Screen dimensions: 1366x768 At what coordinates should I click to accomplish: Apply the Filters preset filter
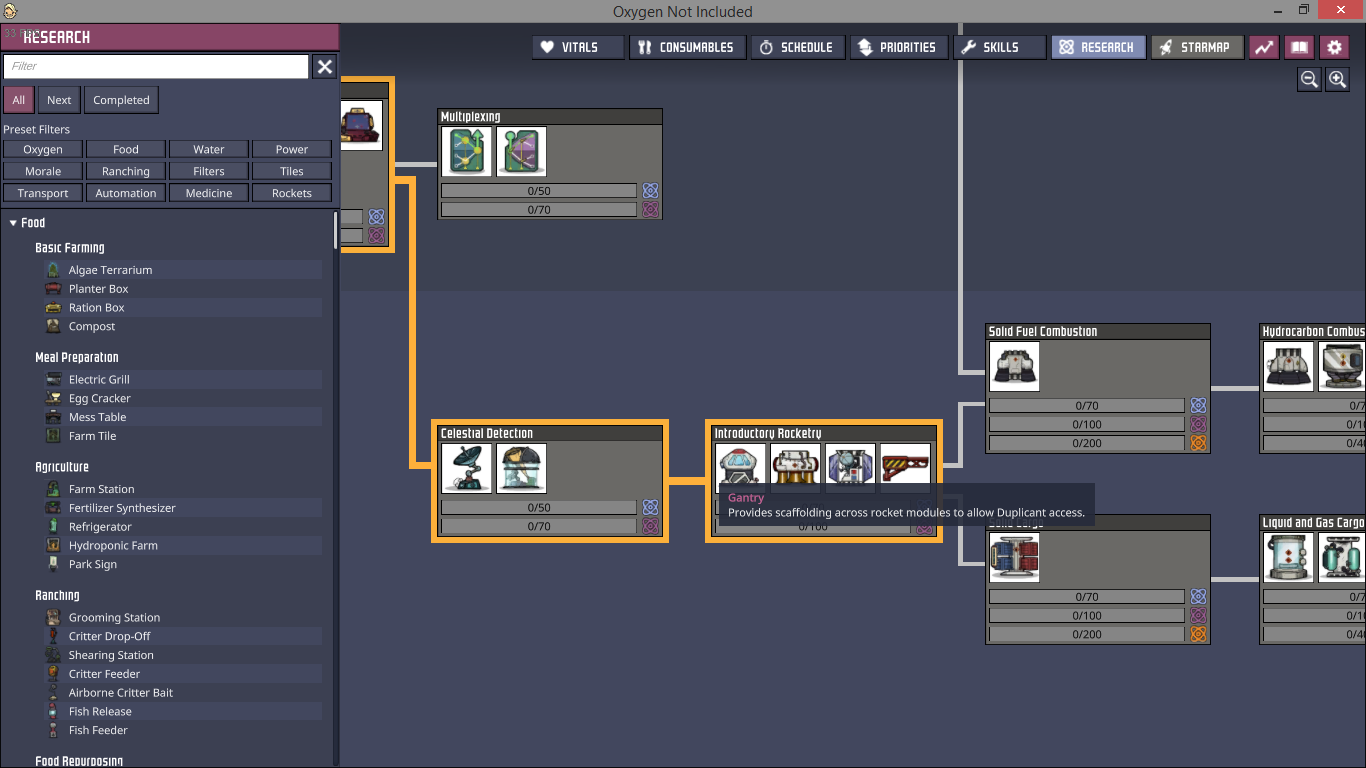point(209,171)
